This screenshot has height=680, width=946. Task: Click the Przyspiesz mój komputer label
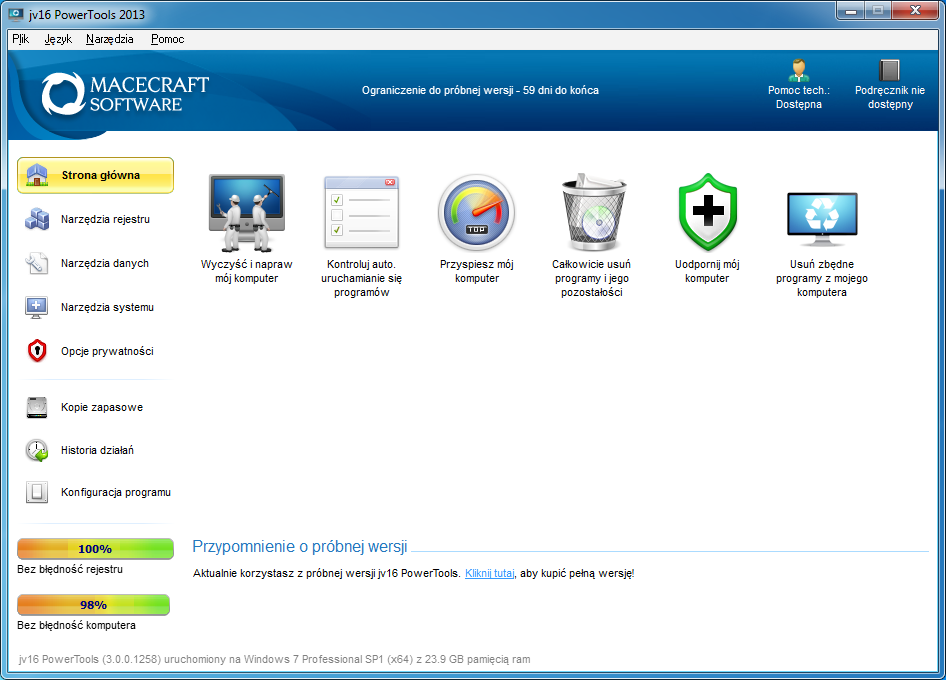pos(477,272)
